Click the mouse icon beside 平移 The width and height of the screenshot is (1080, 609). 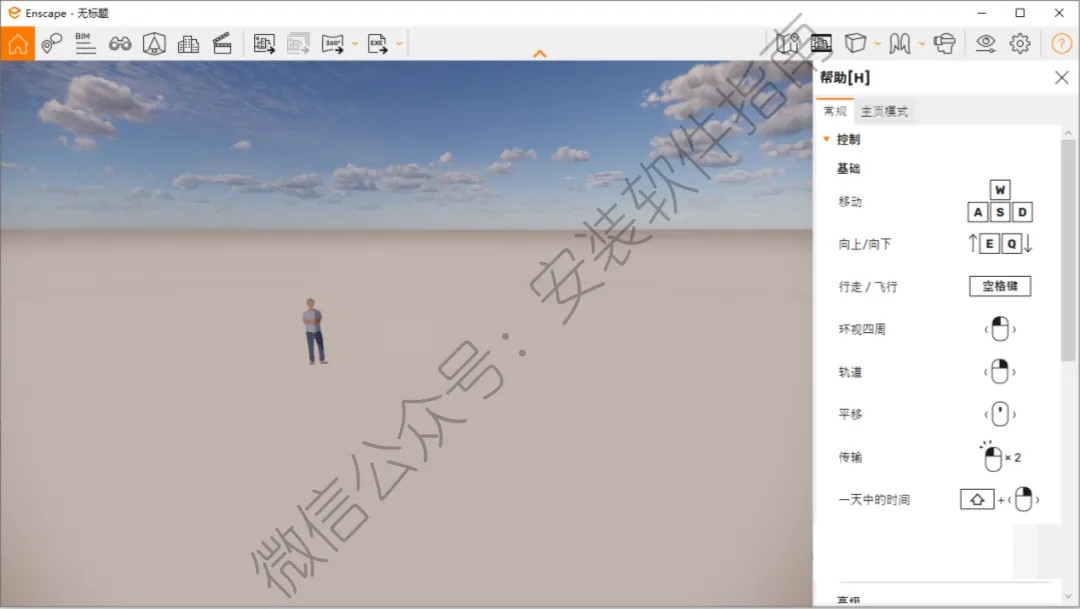click(x=1000, y=414)
